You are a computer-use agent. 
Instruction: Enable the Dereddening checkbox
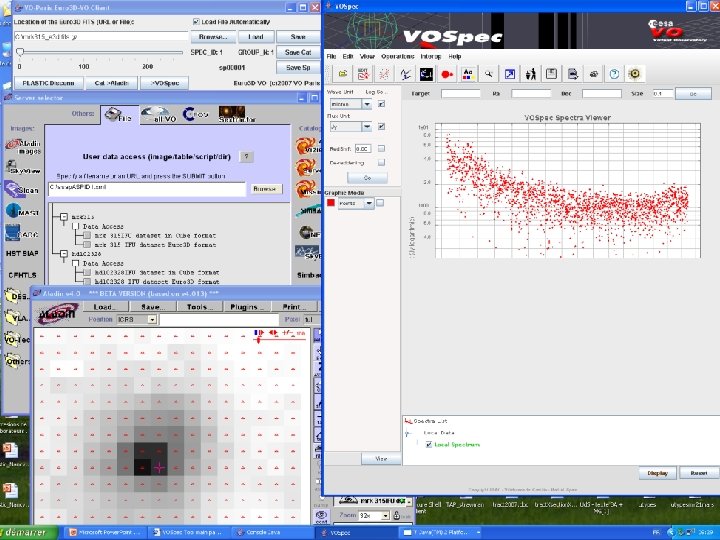pyautogui.click(x=381, y=163)
